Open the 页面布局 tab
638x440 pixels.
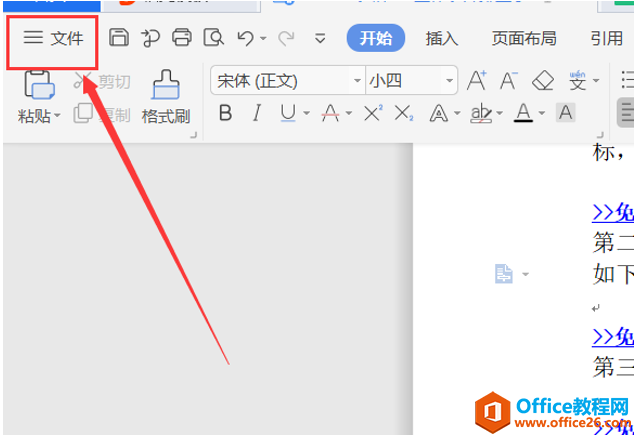point(524,38)
